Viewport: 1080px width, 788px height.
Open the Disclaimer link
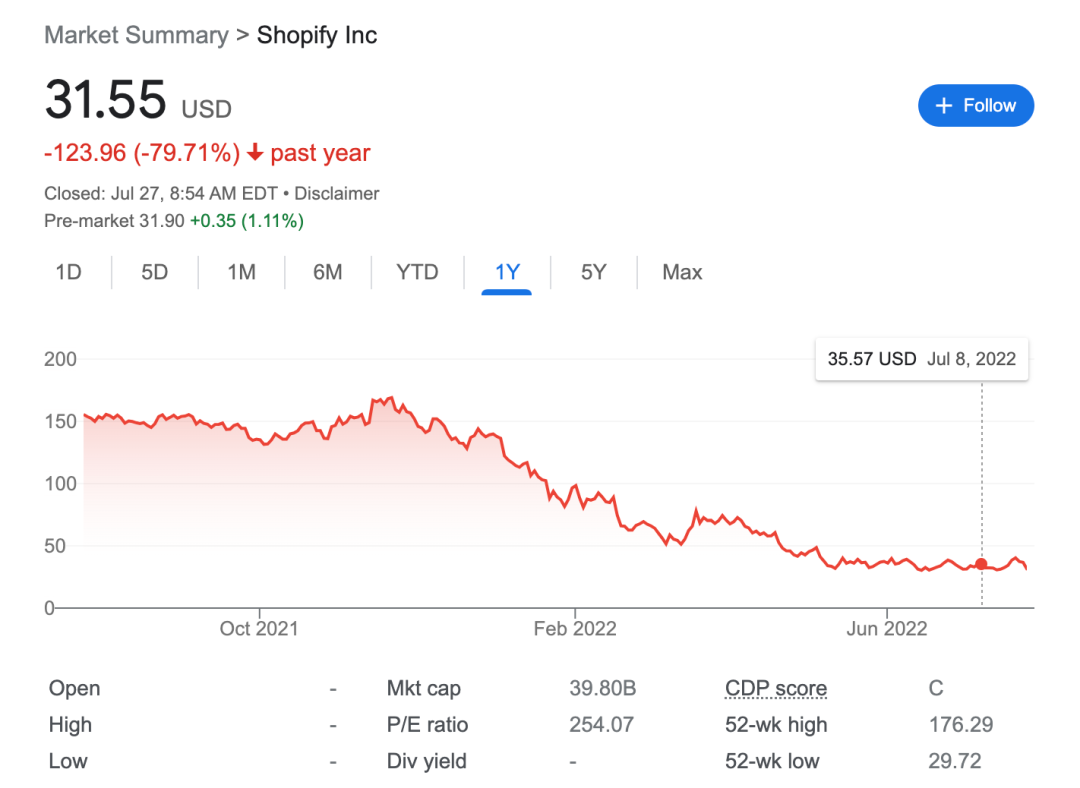click(337, 194)
